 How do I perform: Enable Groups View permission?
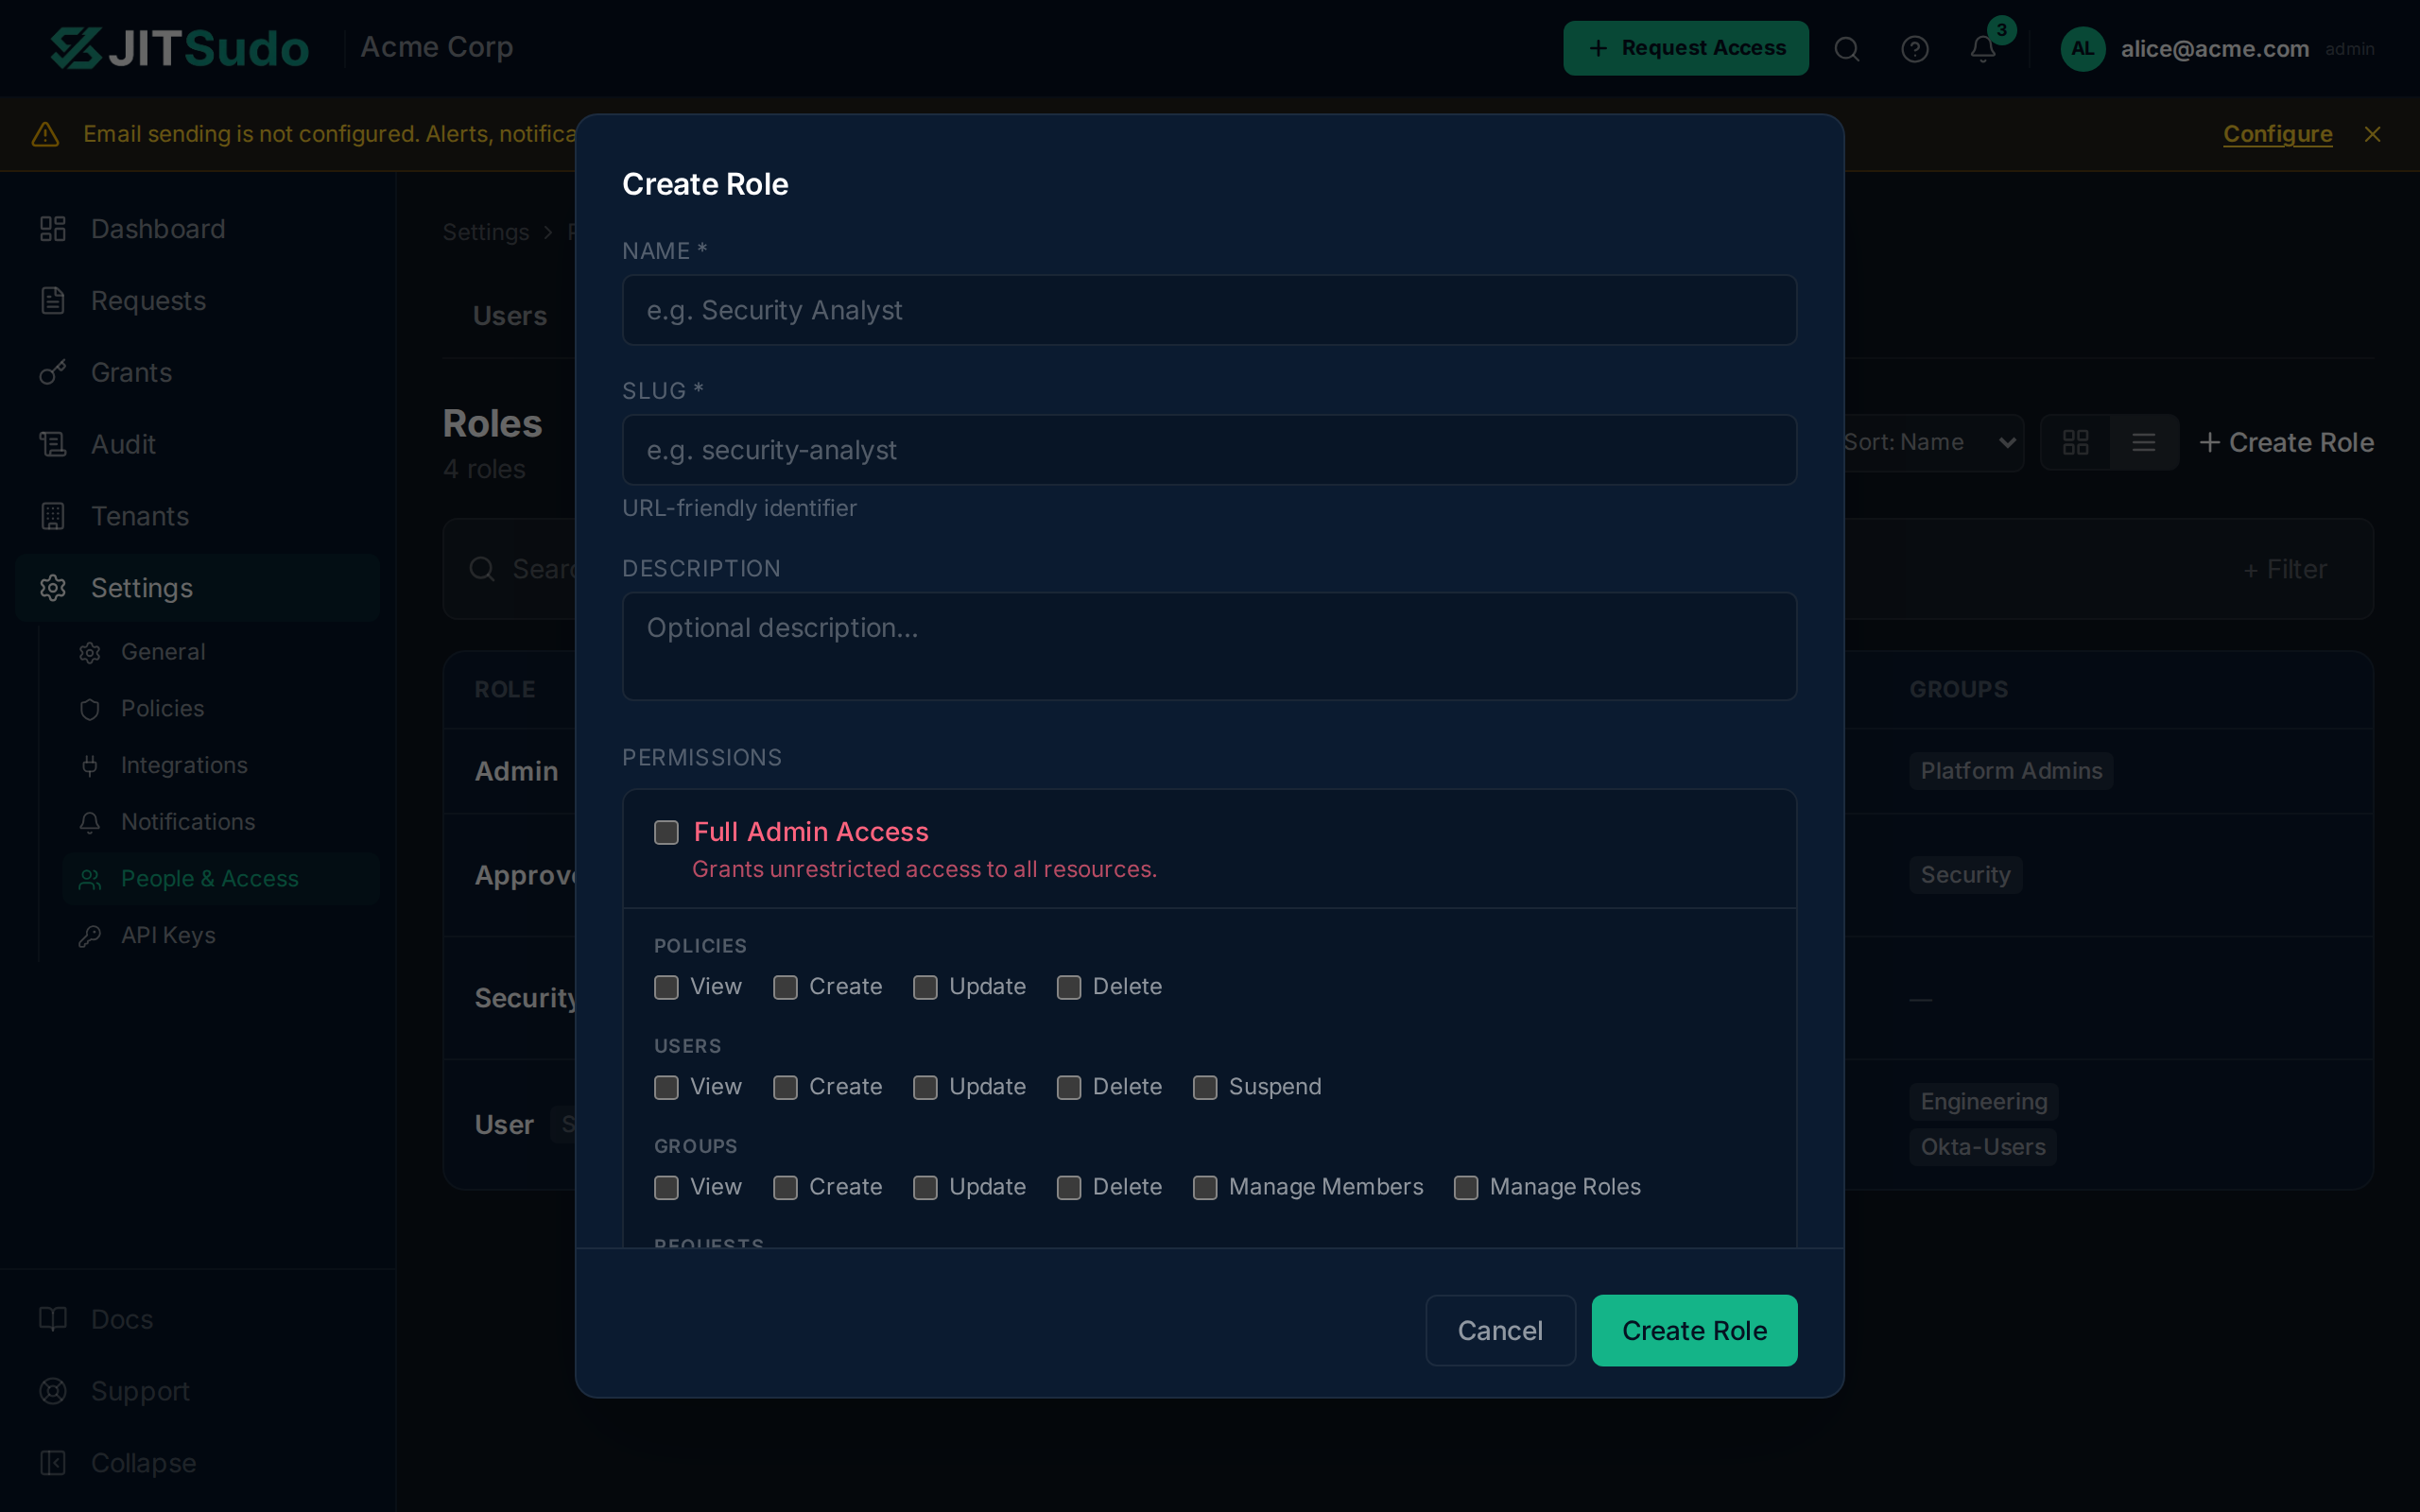coord(666,1187)
